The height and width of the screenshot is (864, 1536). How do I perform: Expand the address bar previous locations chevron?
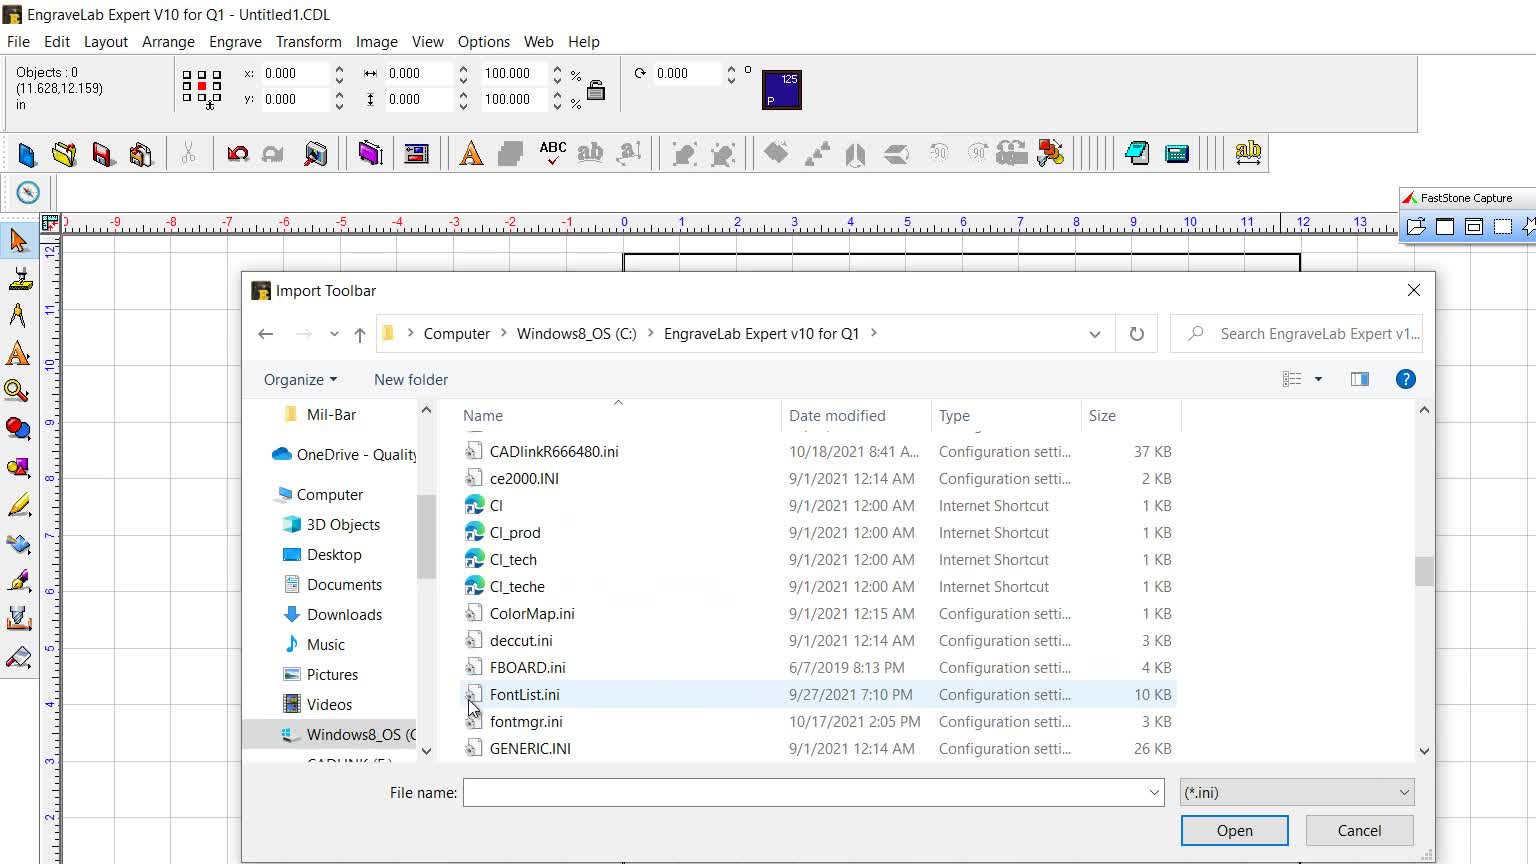point(1095,334)
